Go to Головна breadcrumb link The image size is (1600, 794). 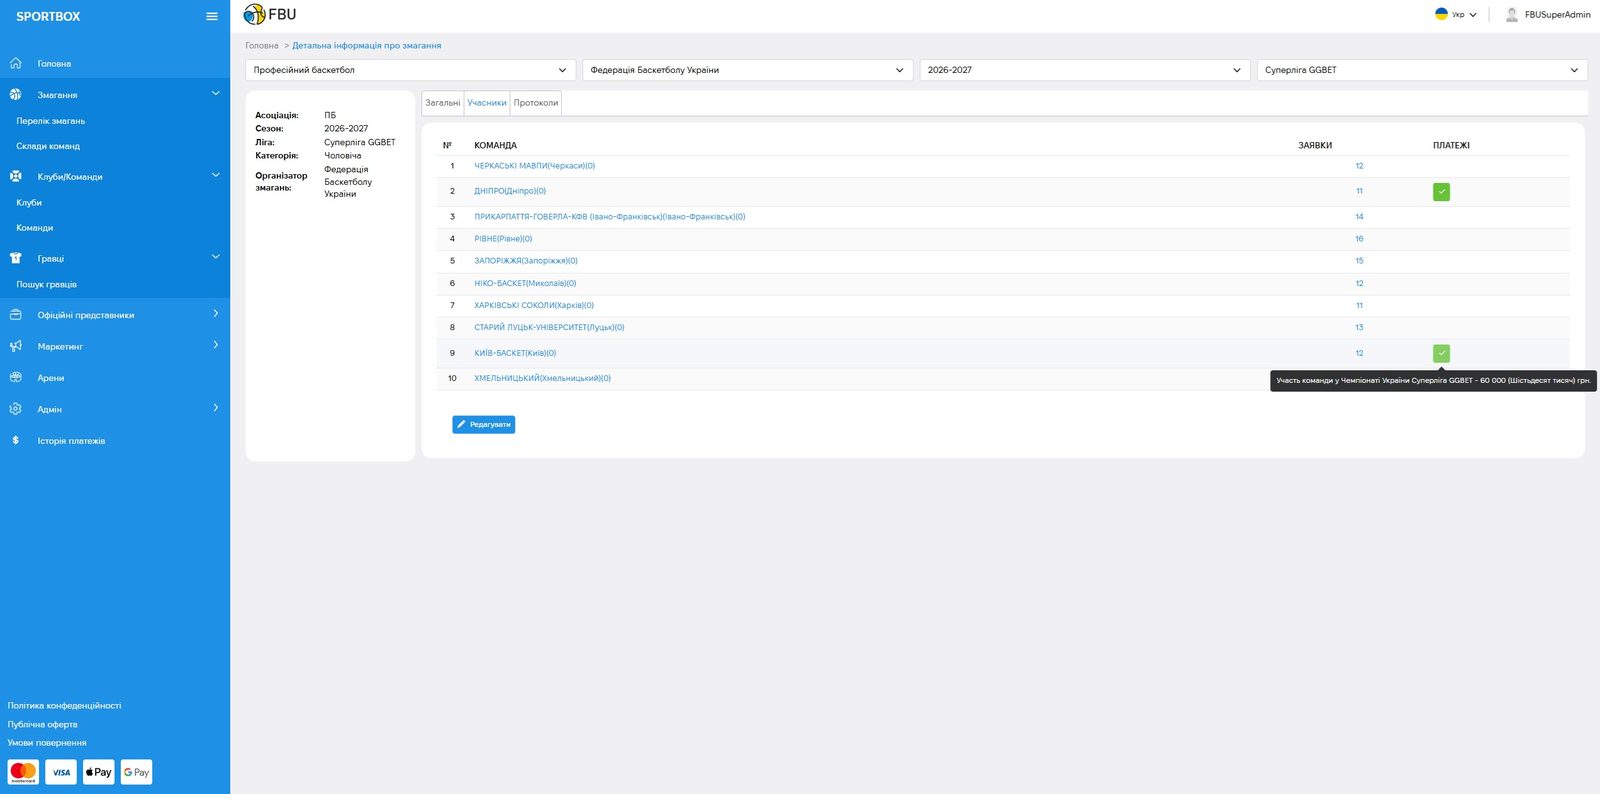(262, 46)
